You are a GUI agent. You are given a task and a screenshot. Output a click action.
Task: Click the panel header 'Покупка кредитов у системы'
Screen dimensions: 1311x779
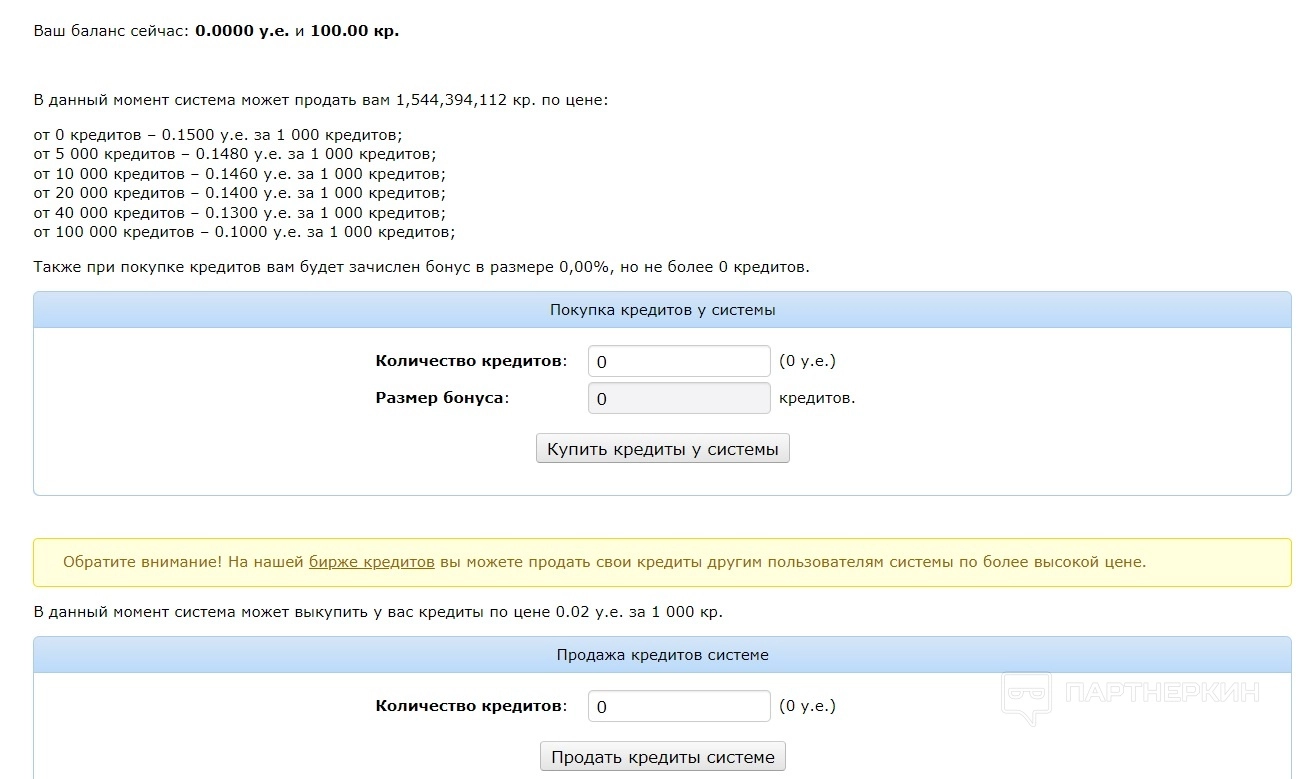pos(662,310)
